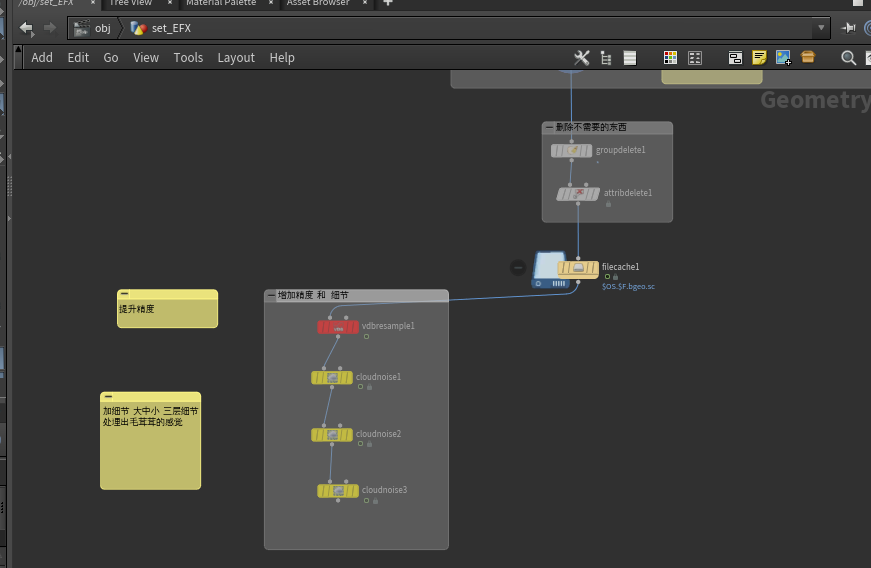Screen dimensions: 871x568
Task: Toggle the green flag under vdbresample1
Action: tap(366, 336)
